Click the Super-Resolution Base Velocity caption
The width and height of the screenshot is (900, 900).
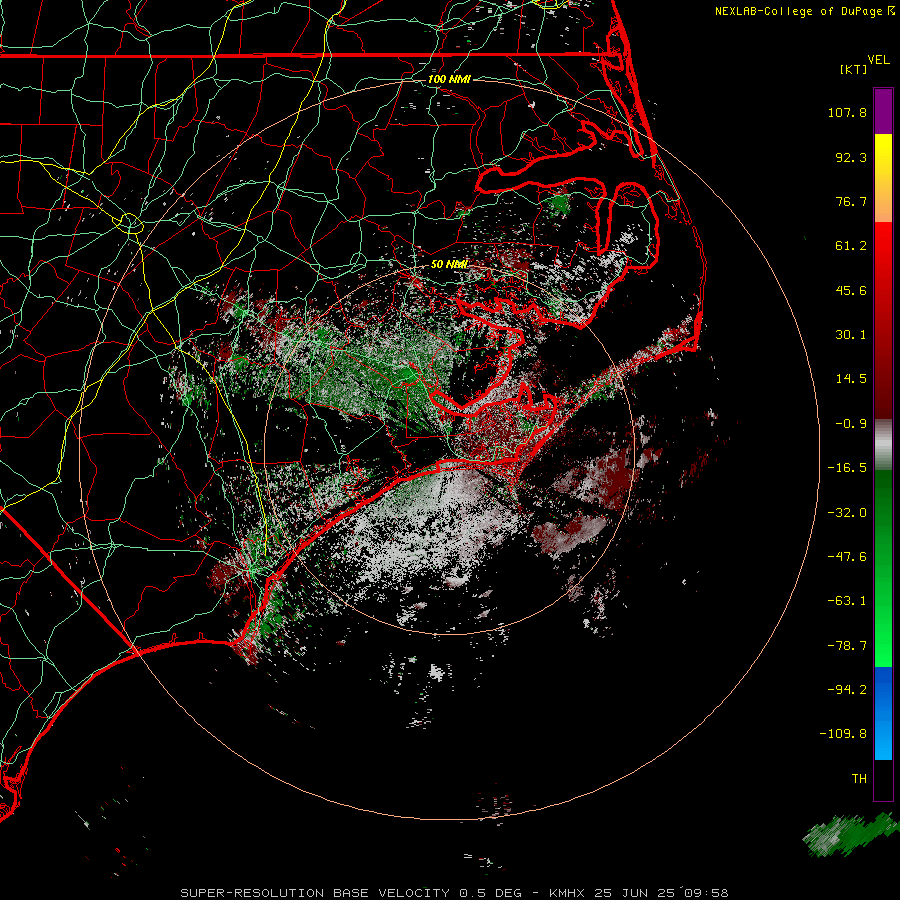point(454,893)
